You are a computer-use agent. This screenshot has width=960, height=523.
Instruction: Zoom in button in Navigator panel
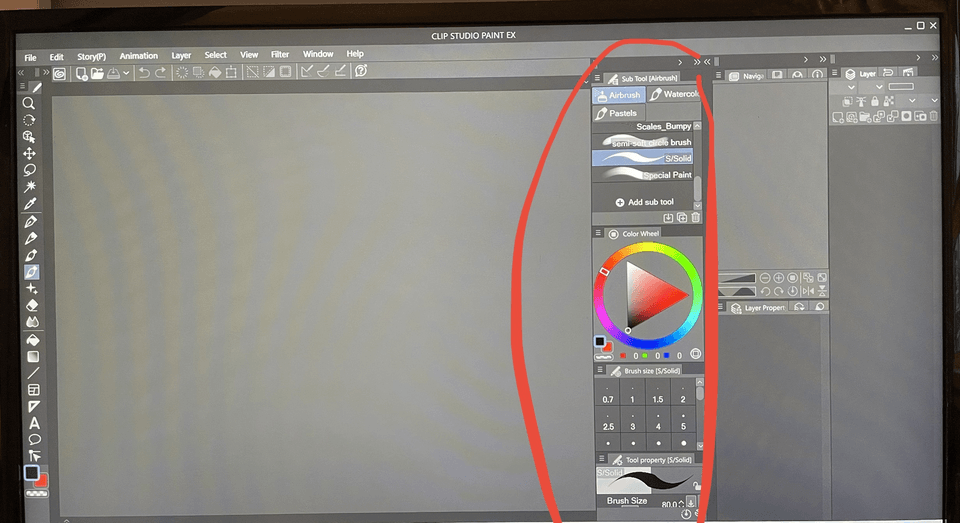click(x=779, y=277)
